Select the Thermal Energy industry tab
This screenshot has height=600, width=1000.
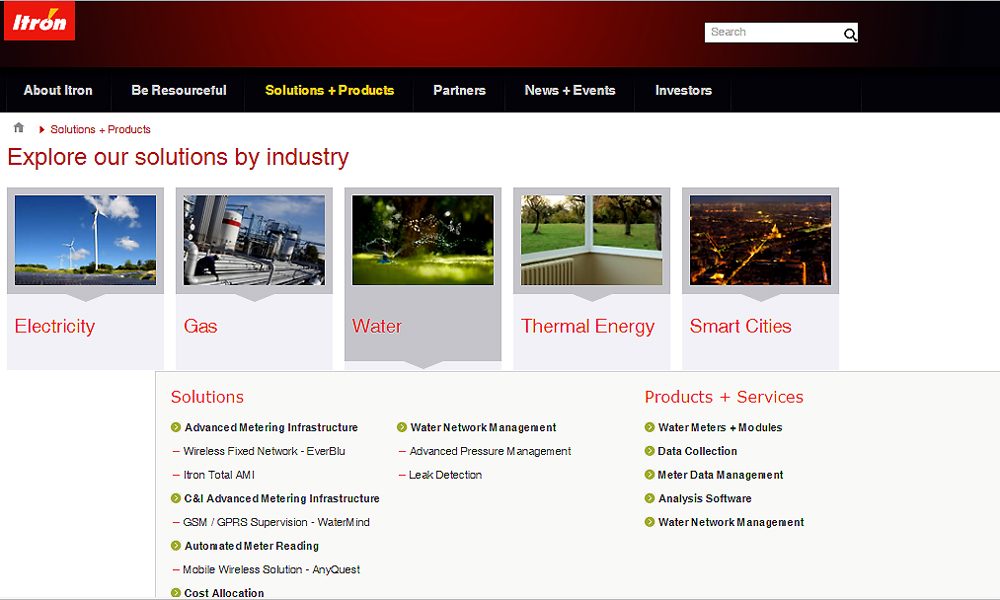click(x=587, y=326)
